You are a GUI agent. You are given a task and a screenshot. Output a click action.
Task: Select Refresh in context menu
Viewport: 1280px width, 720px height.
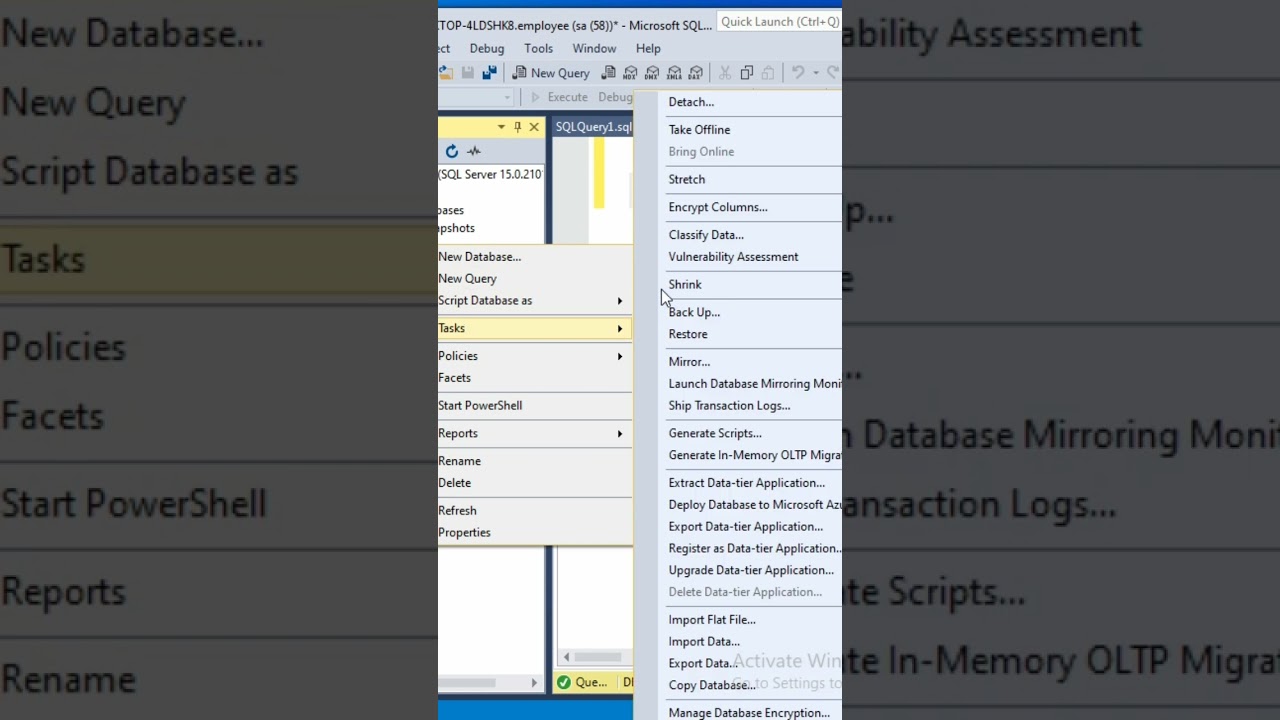[535, 511]
